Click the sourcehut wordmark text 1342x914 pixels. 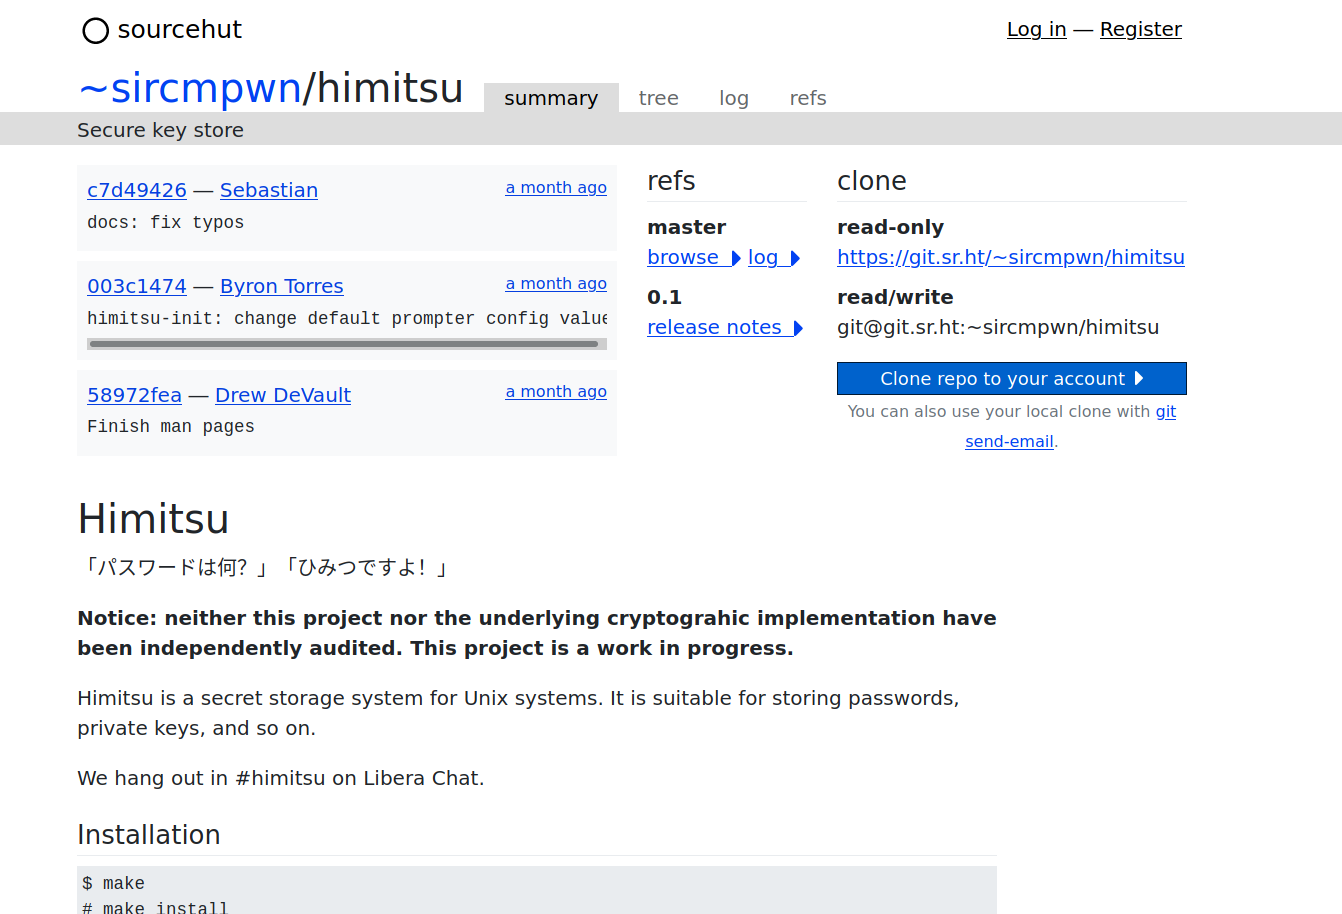click(180, 30)
